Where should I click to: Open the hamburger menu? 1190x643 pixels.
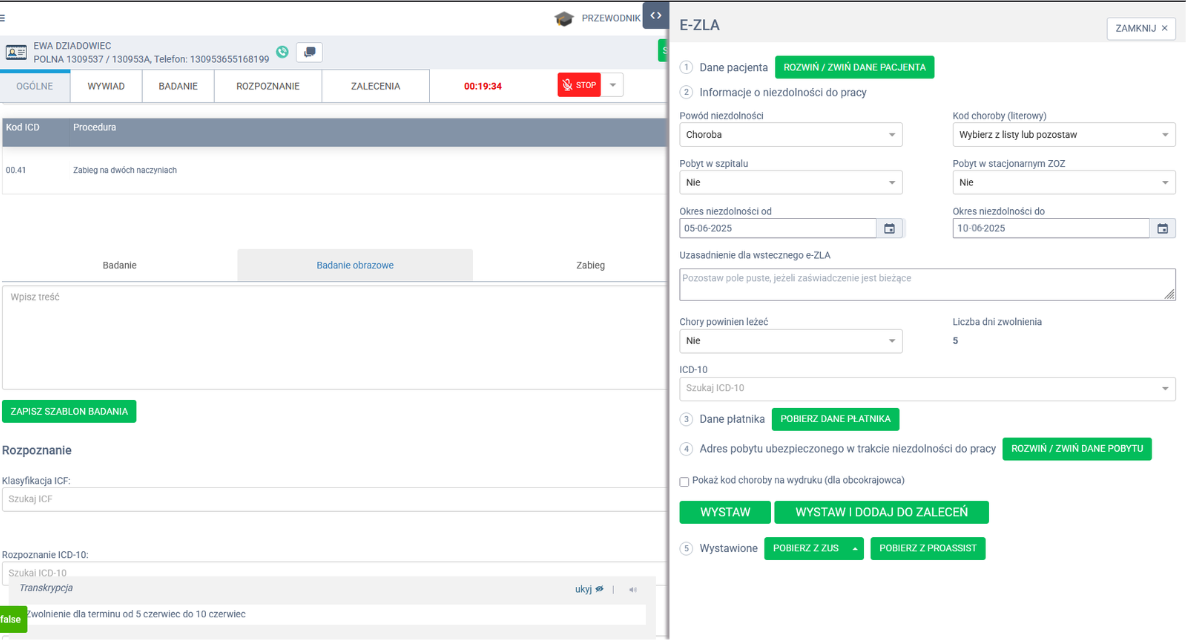4,18
